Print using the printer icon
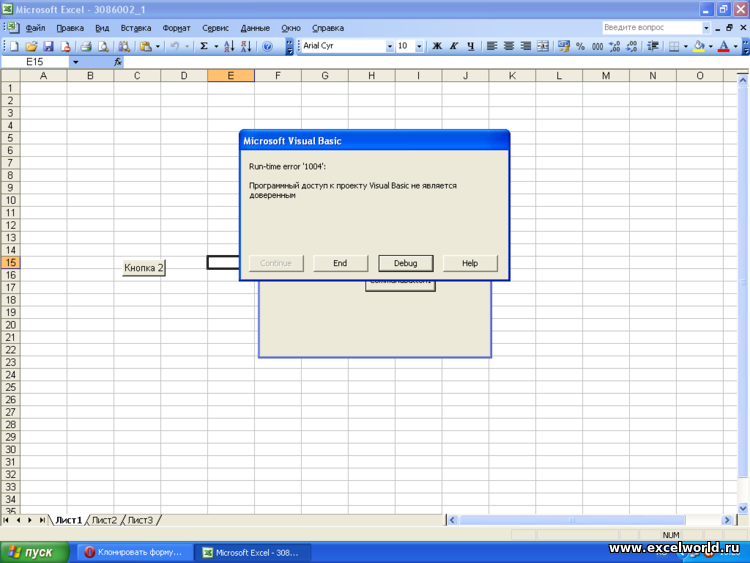The image size is (750, 563). click(x=86, y=46)
